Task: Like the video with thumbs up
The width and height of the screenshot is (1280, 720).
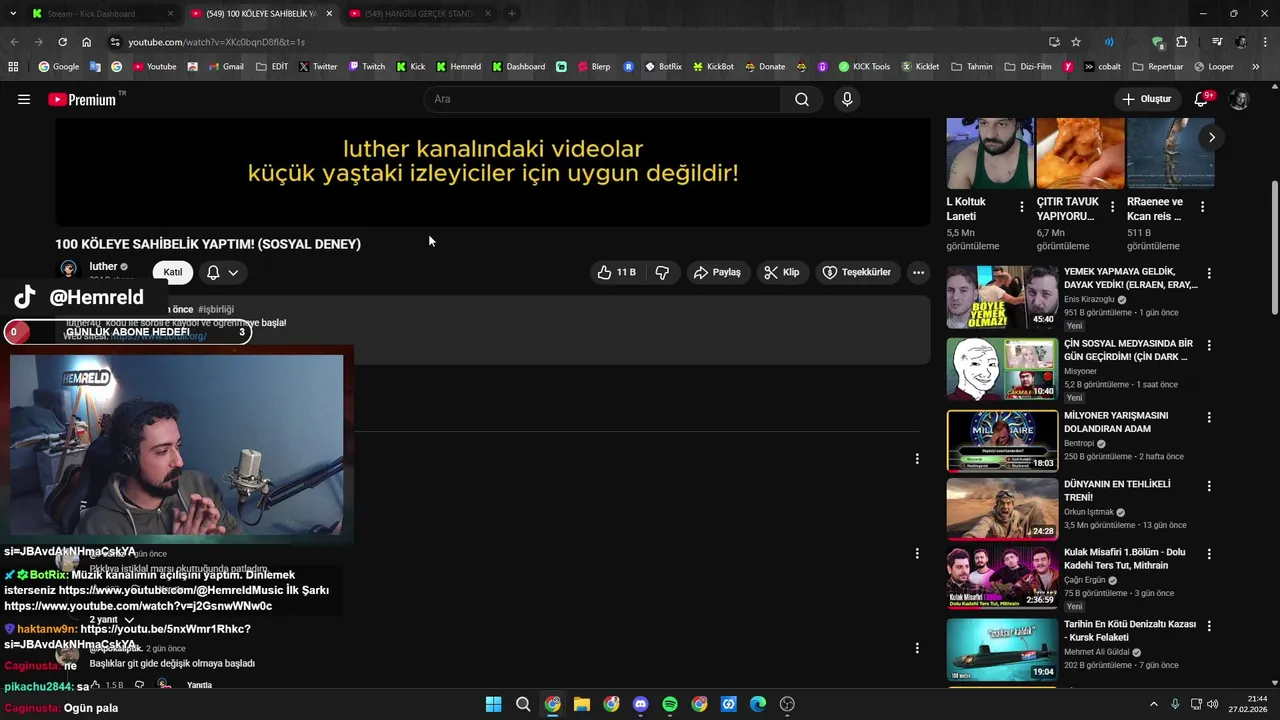Action: click(x=616, y=272)
